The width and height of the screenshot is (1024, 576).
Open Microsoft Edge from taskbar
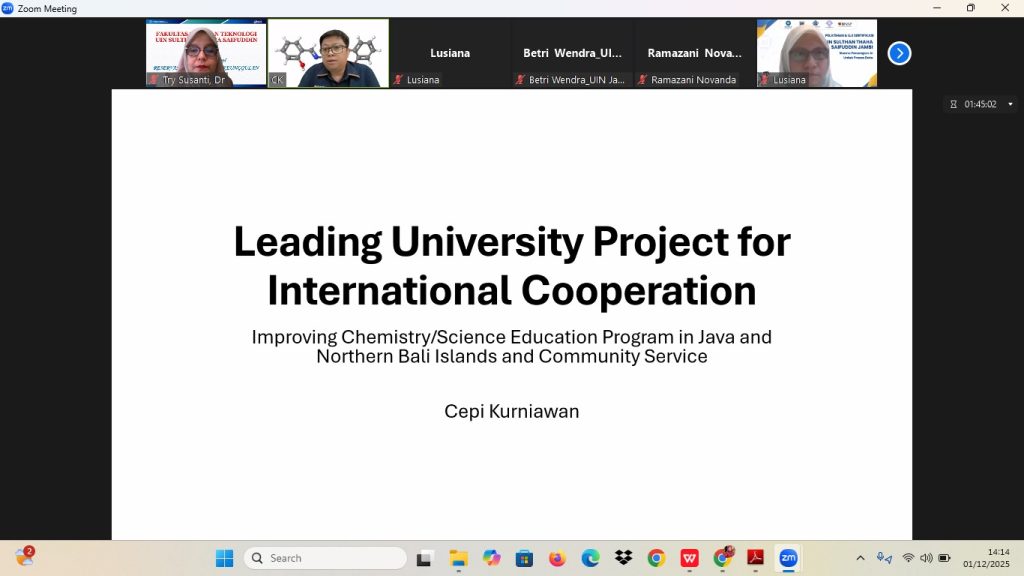coord(590,558)
